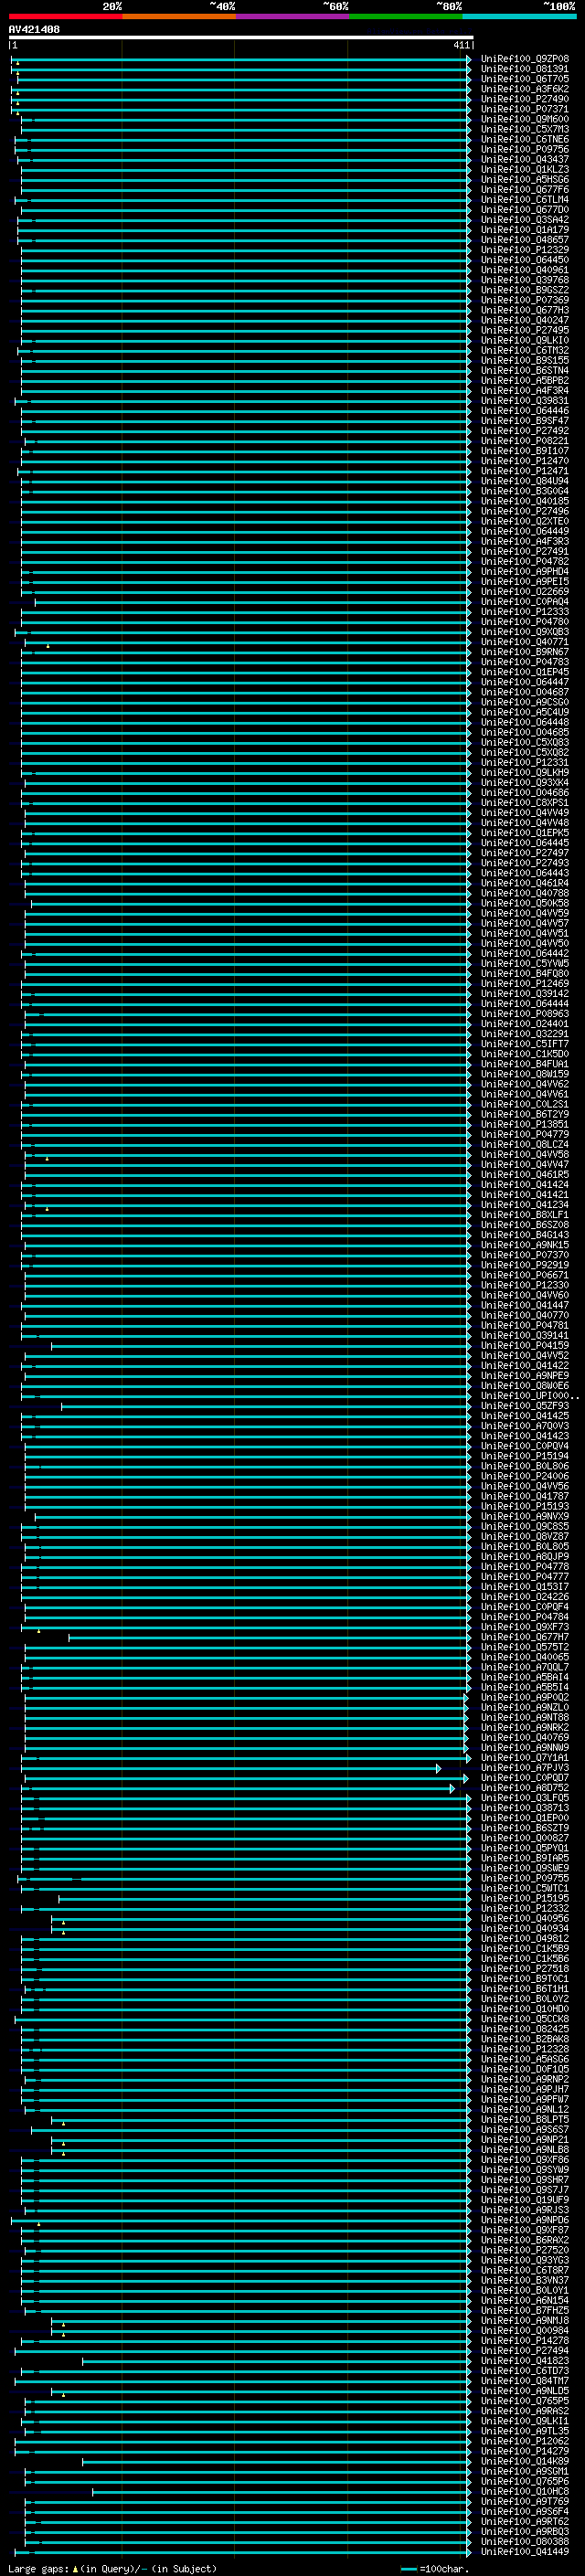The height and width of the screenshot is (2576, 585).
Task: Select hit UniRef100_Q677H7
Action: point(524,1636)
